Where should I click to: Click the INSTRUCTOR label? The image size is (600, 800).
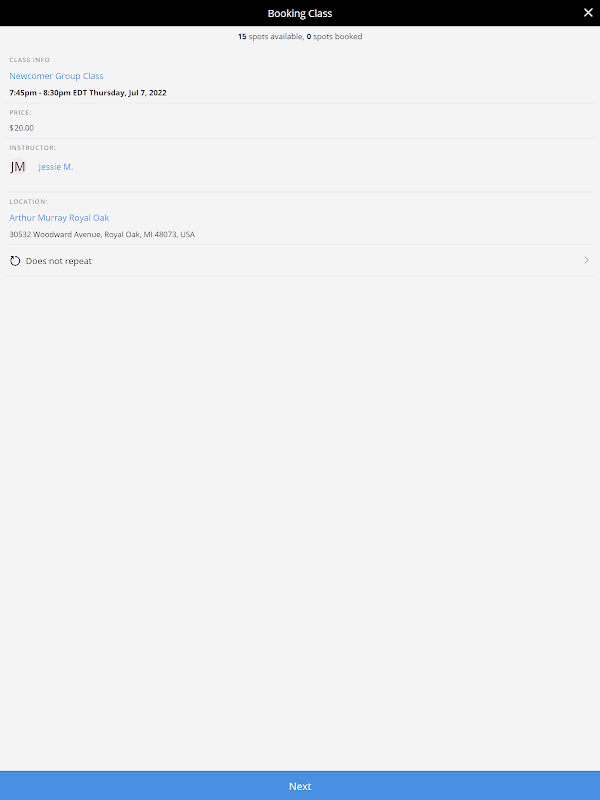pyautogui.click(x=33, y=147)
